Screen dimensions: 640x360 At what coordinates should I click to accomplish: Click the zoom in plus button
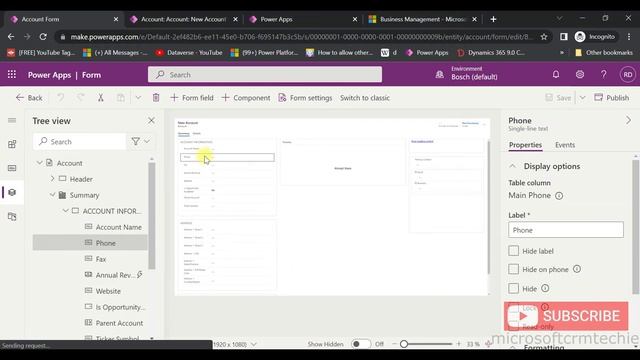tap(458, 344)
